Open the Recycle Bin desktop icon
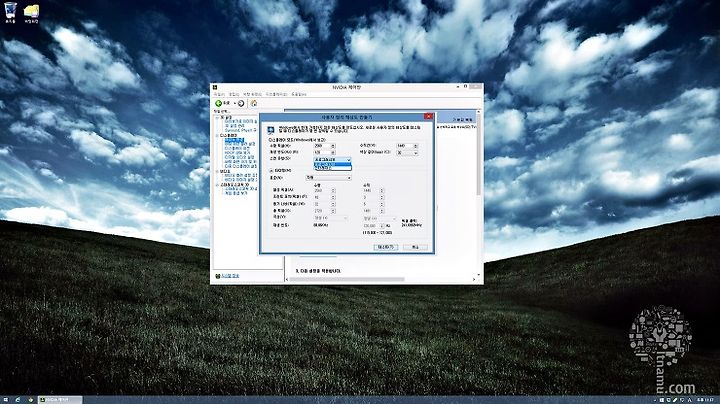Viewport: 720px width, 404px height. (x=10, y=12)
